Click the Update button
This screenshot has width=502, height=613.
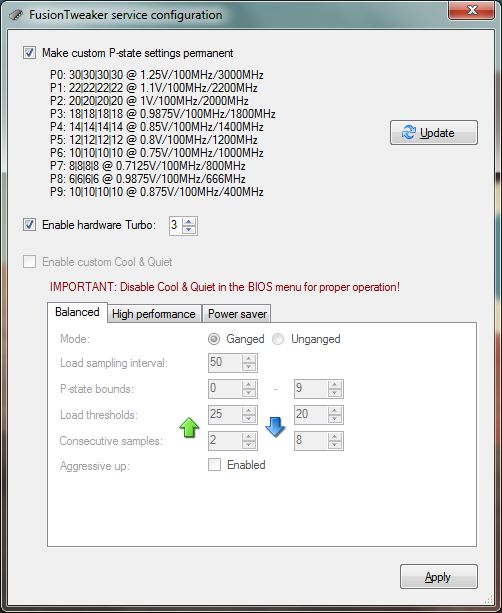pos(434,133)
